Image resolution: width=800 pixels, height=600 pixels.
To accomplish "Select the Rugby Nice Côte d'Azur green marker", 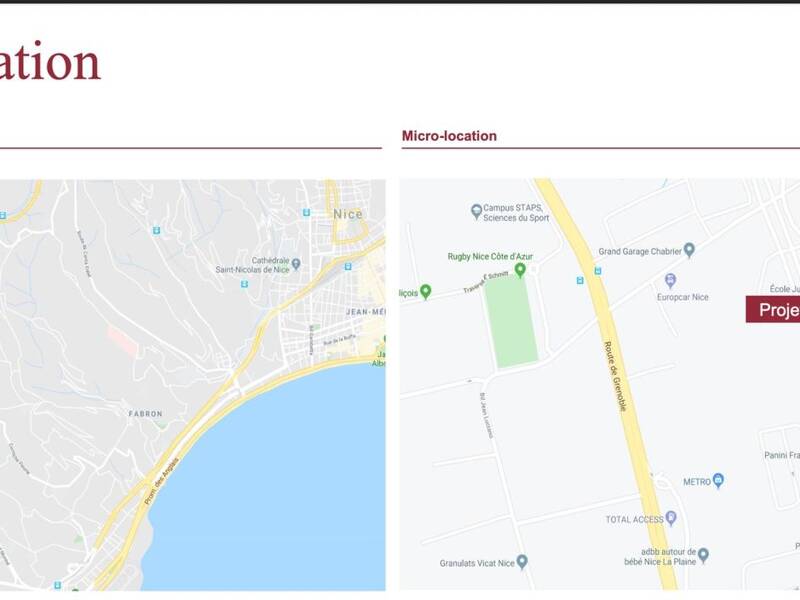I will [x=520, y=270].
